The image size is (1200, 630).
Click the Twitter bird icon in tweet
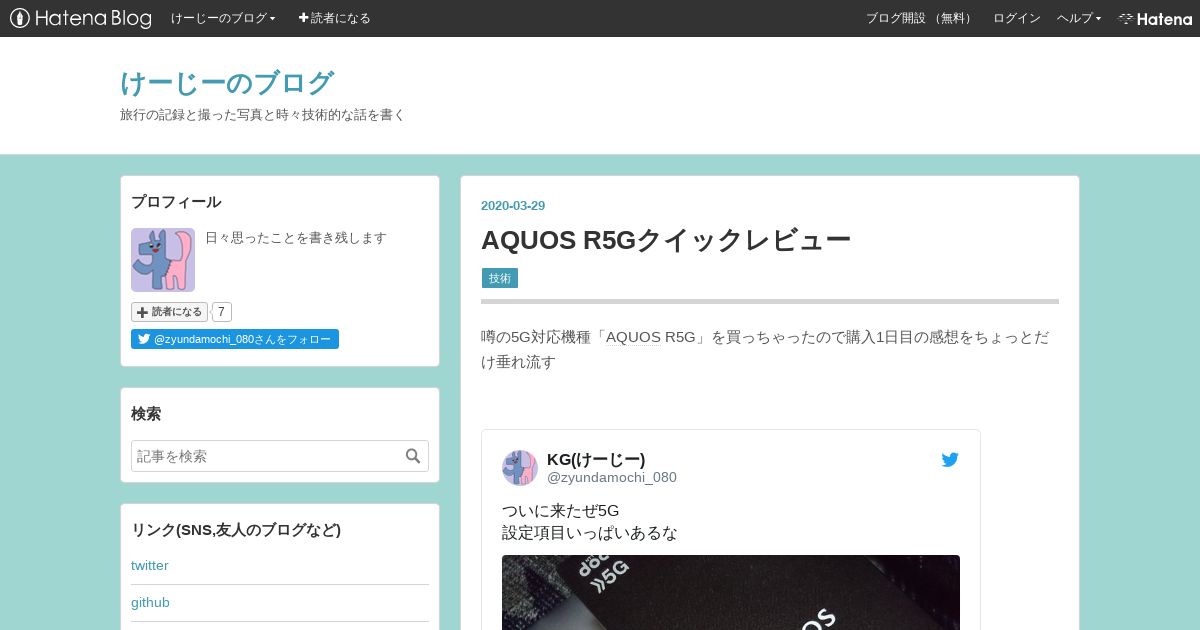click(950, 460)
